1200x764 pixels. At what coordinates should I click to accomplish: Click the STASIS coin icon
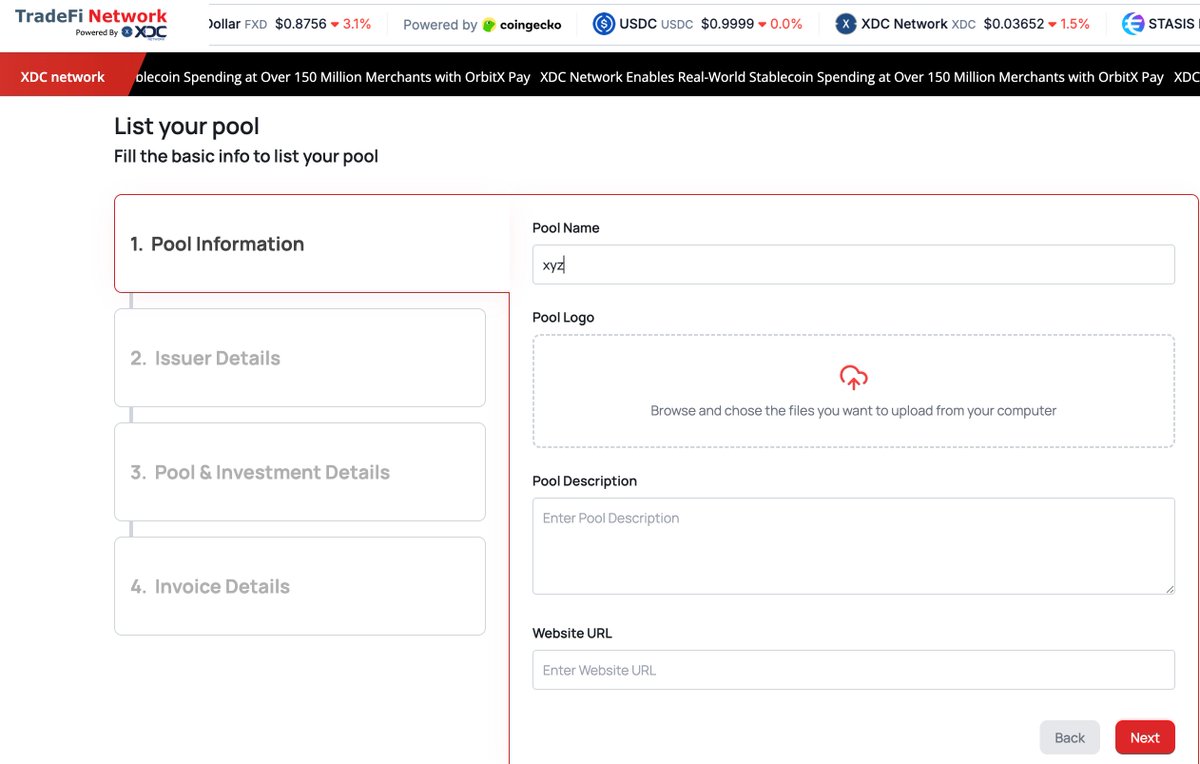[x=1133, y=24]
